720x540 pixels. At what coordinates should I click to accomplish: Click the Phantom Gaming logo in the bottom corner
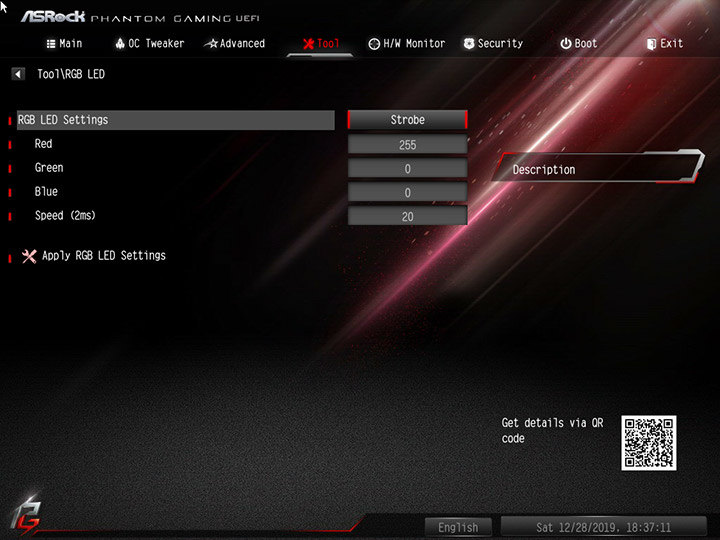(25, 516)
